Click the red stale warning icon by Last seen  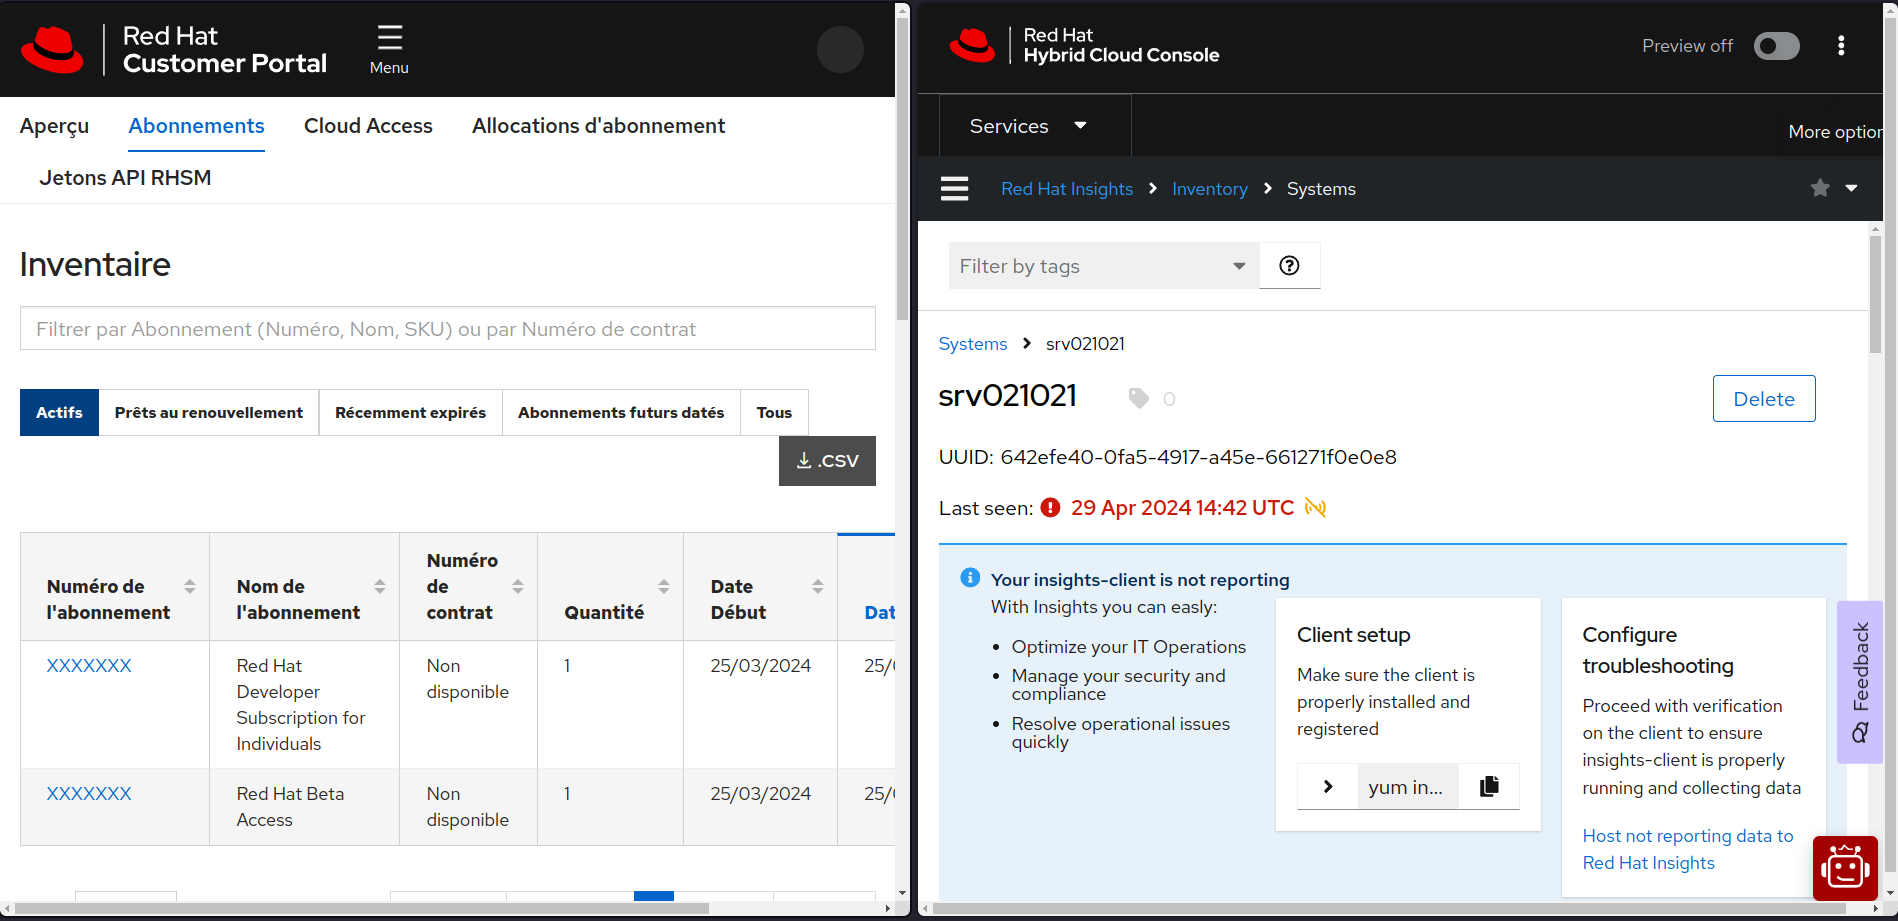pyautogui.click(x=1050, y=508)
